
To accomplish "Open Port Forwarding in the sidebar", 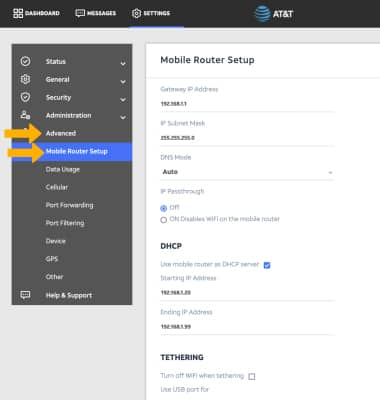I will pyautogui.click(x=69, y=205).
